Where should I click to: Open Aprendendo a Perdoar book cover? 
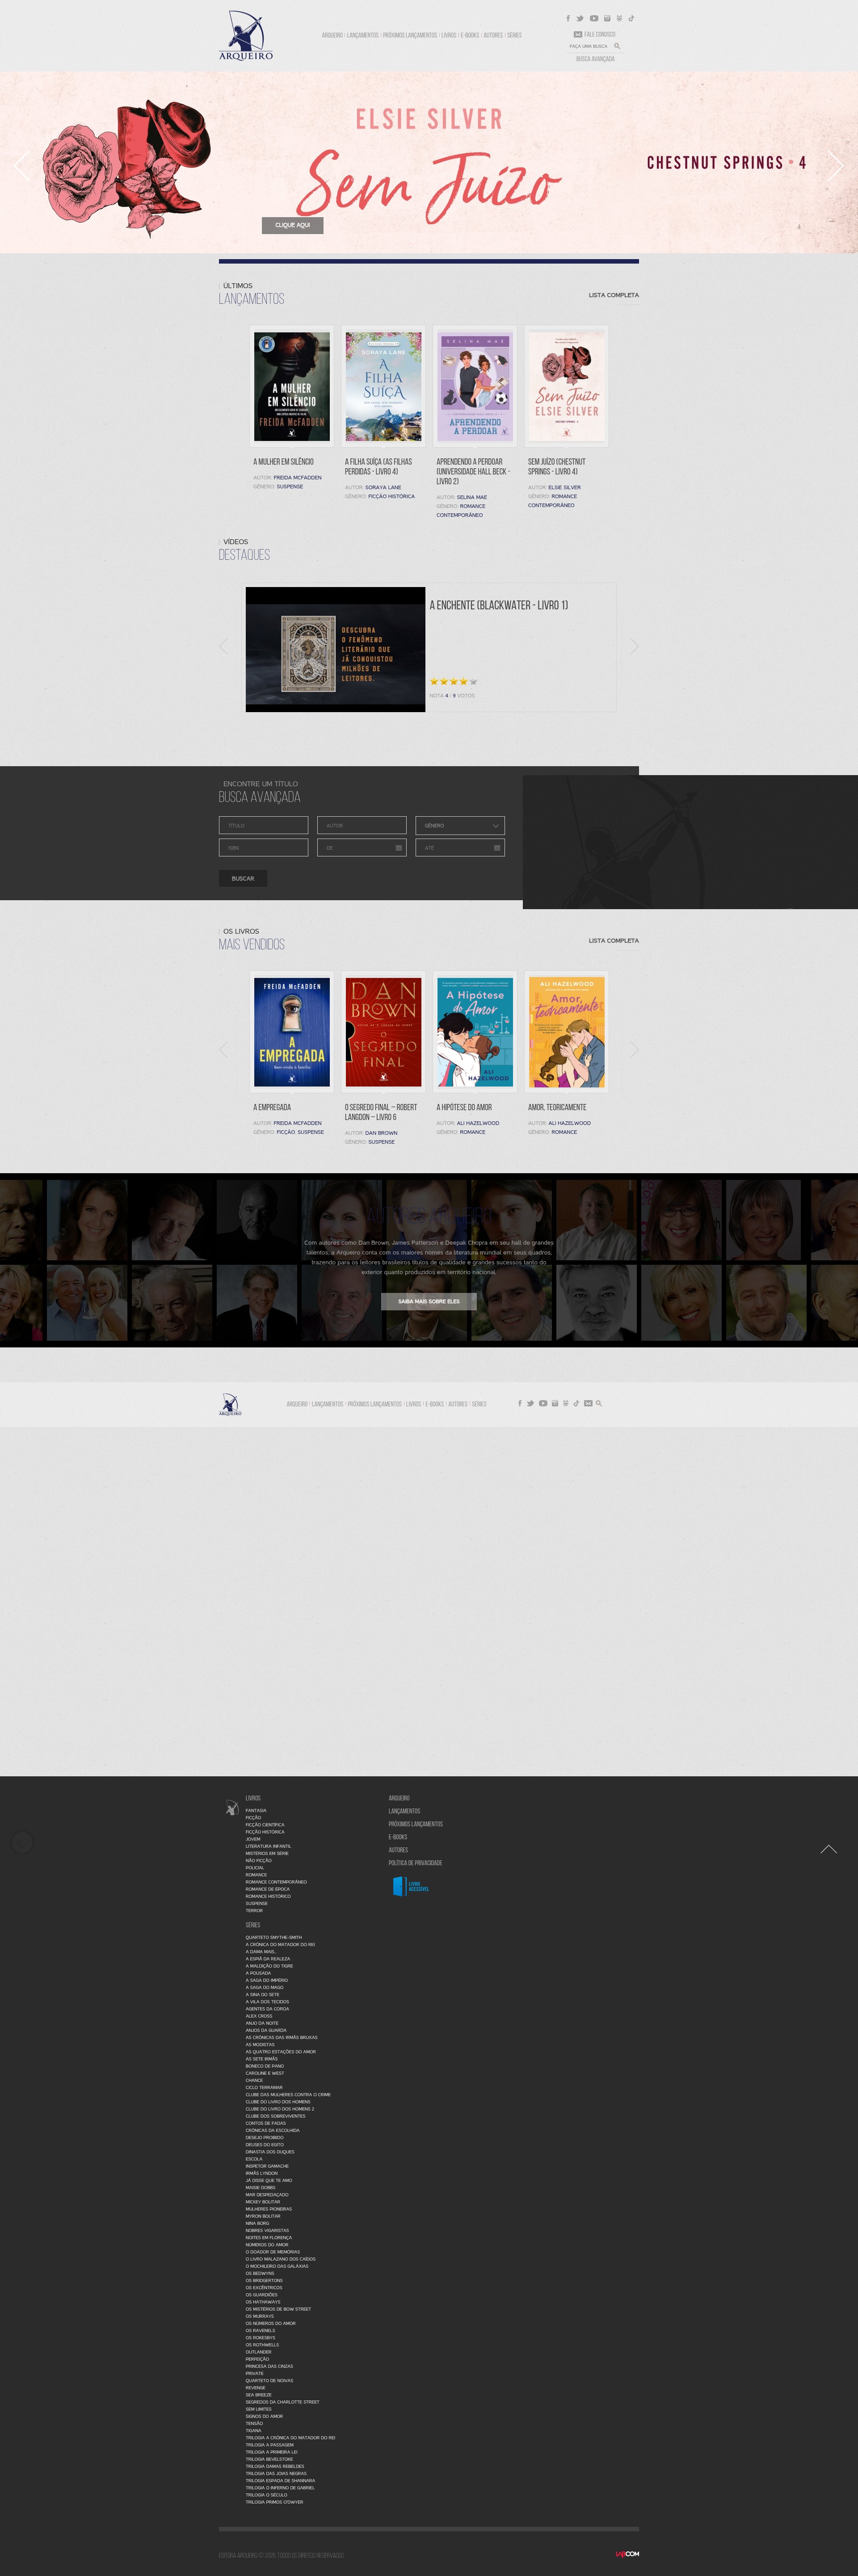[x=475, y=386]
